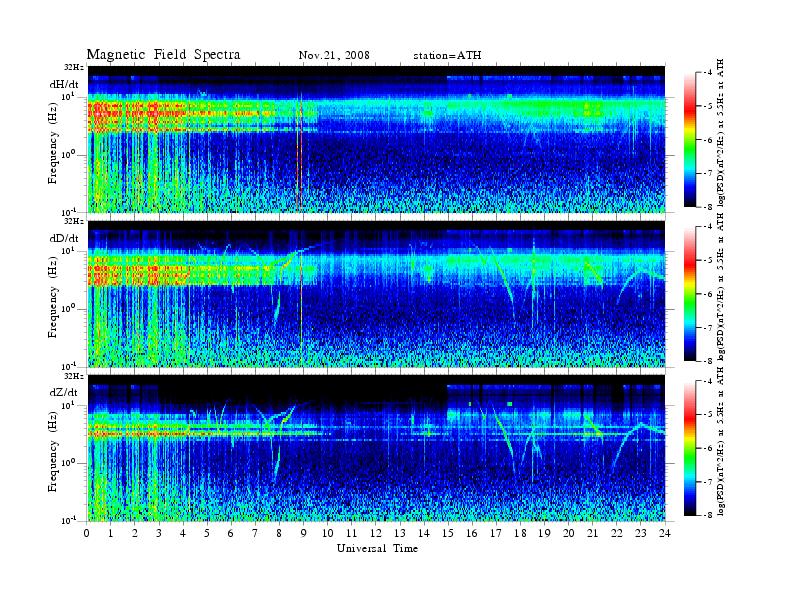Viewport: 792px width, 612px height.
Task: Click hour tick label '11' on time axis
Action: point(352,533)
